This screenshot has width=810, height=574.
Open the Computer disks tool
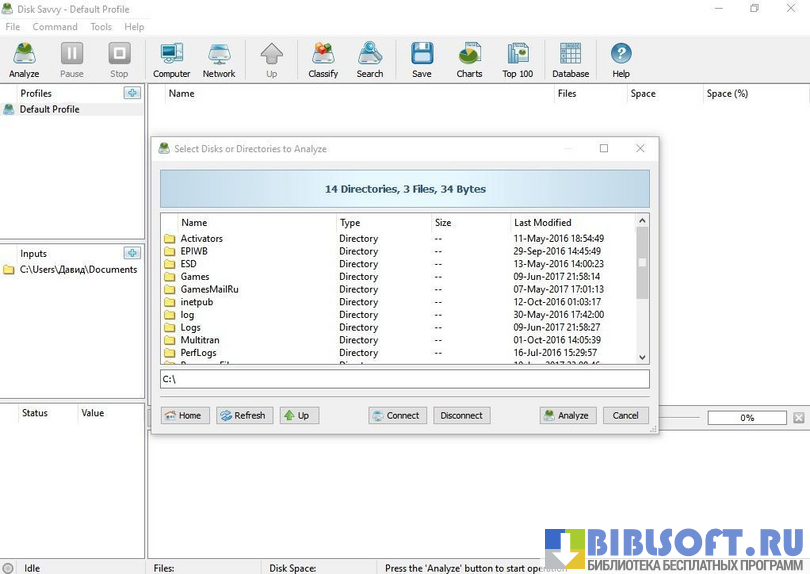(171, 60)
